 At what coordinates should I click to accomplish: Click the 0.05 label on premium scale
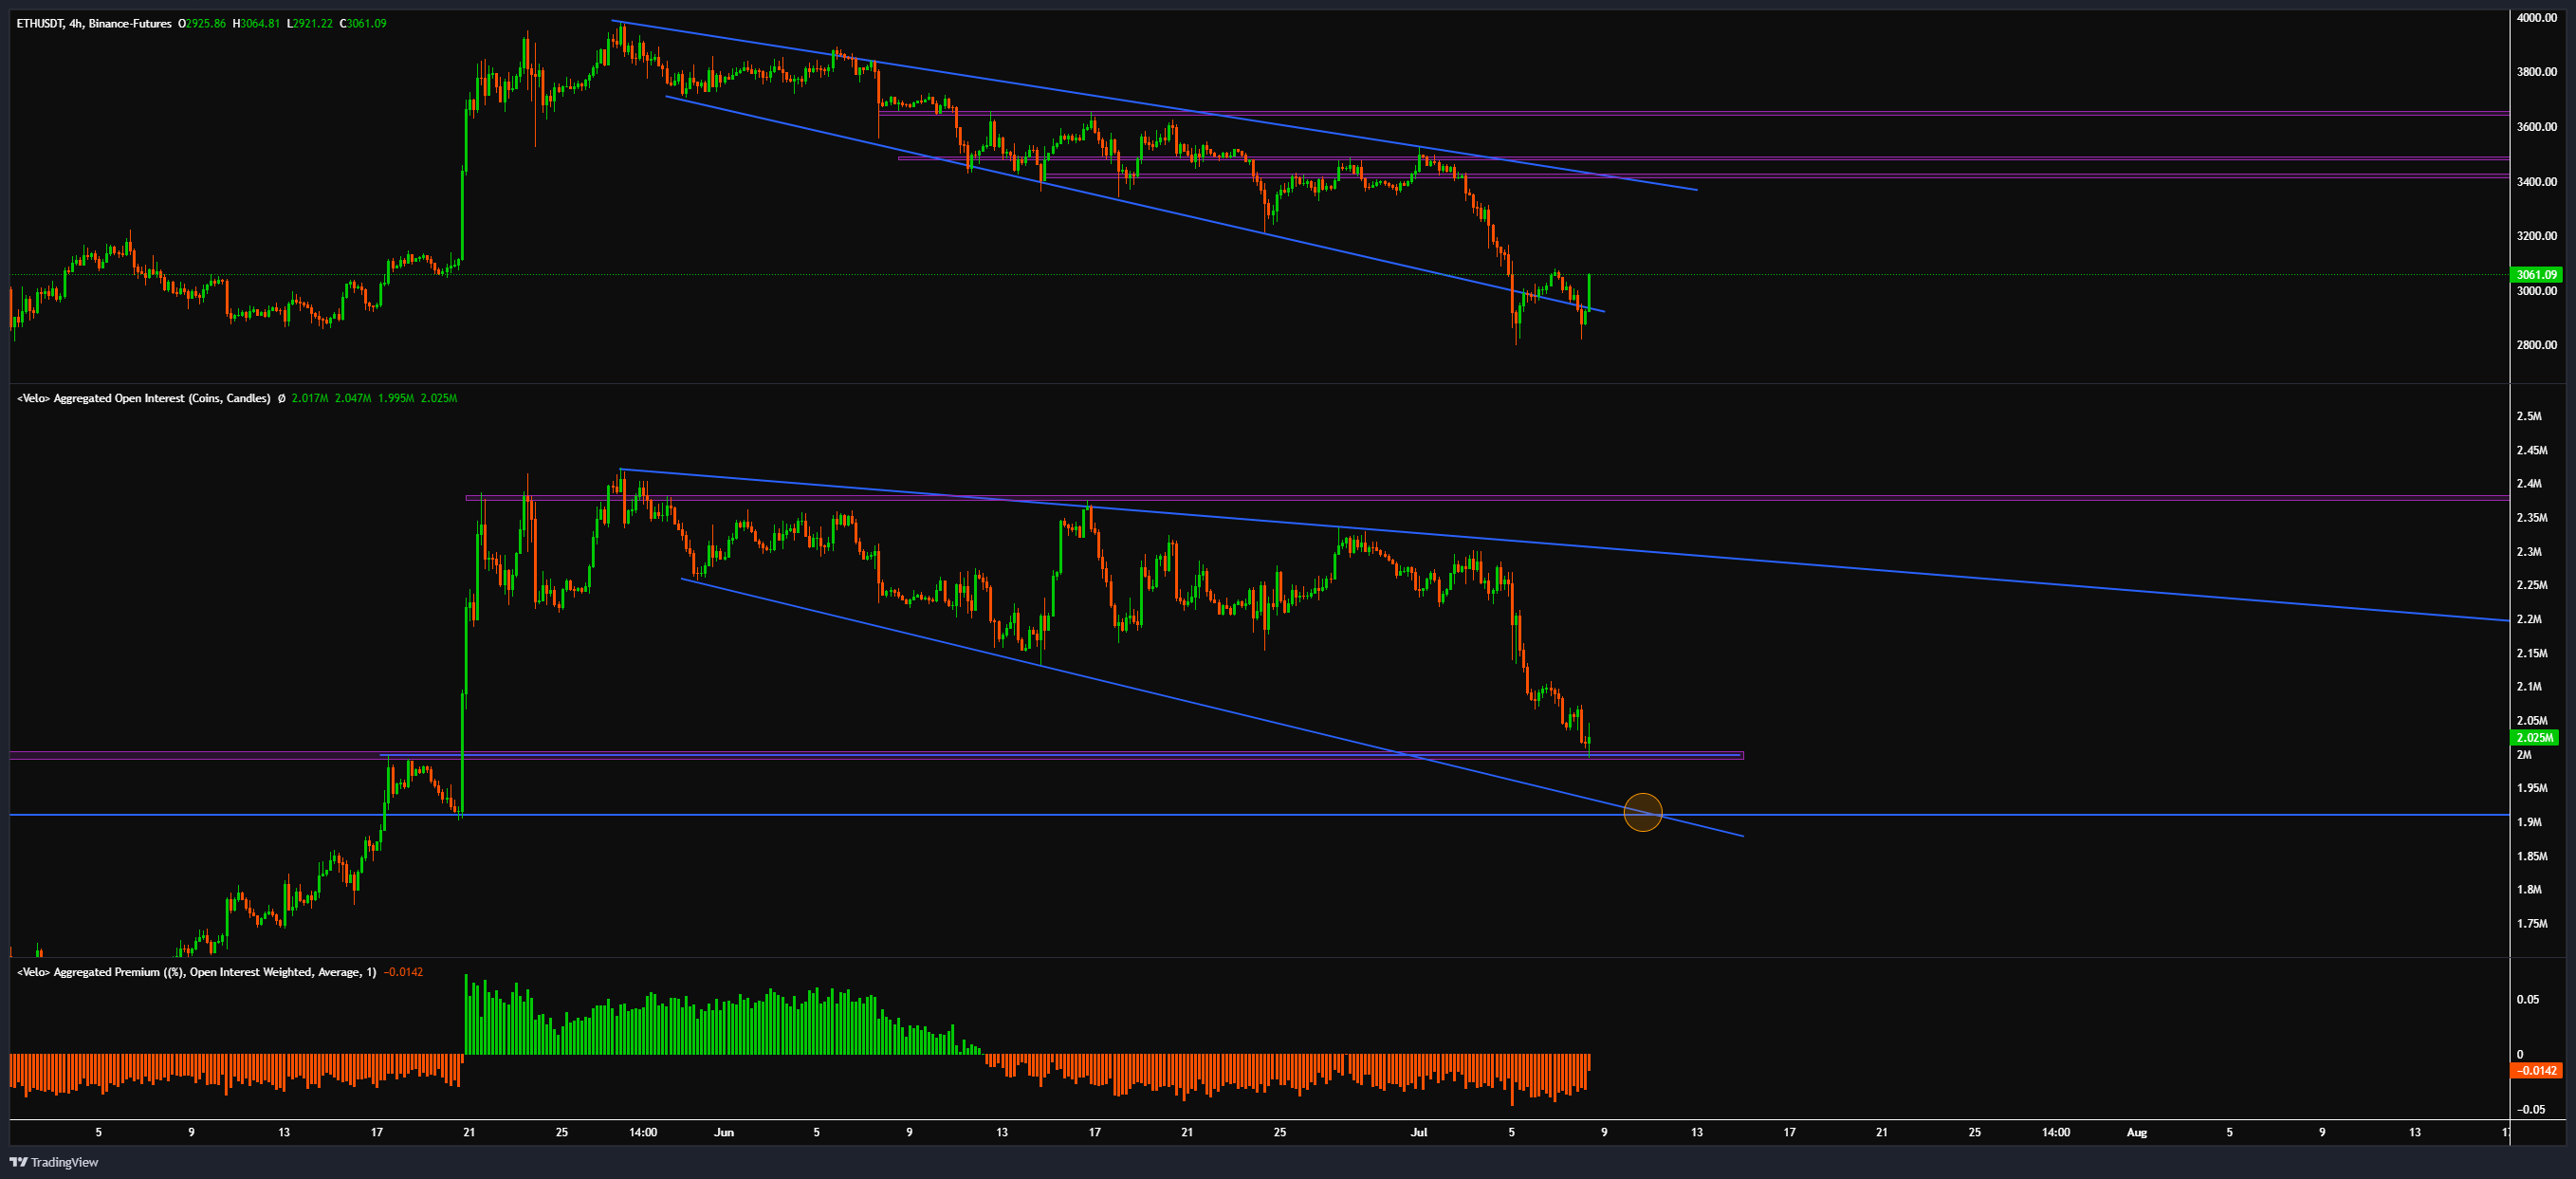[x=2527, y=999]
